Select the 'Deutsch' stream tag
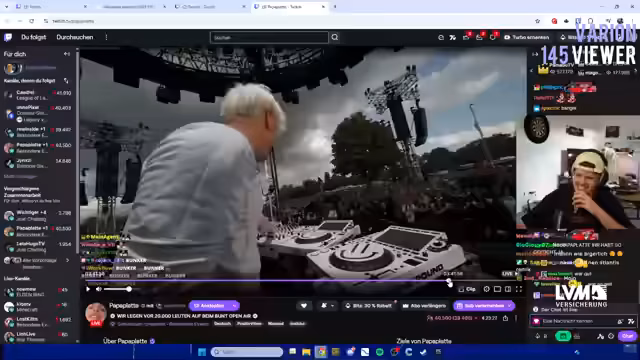640x360 pixels. pos(222,324)
